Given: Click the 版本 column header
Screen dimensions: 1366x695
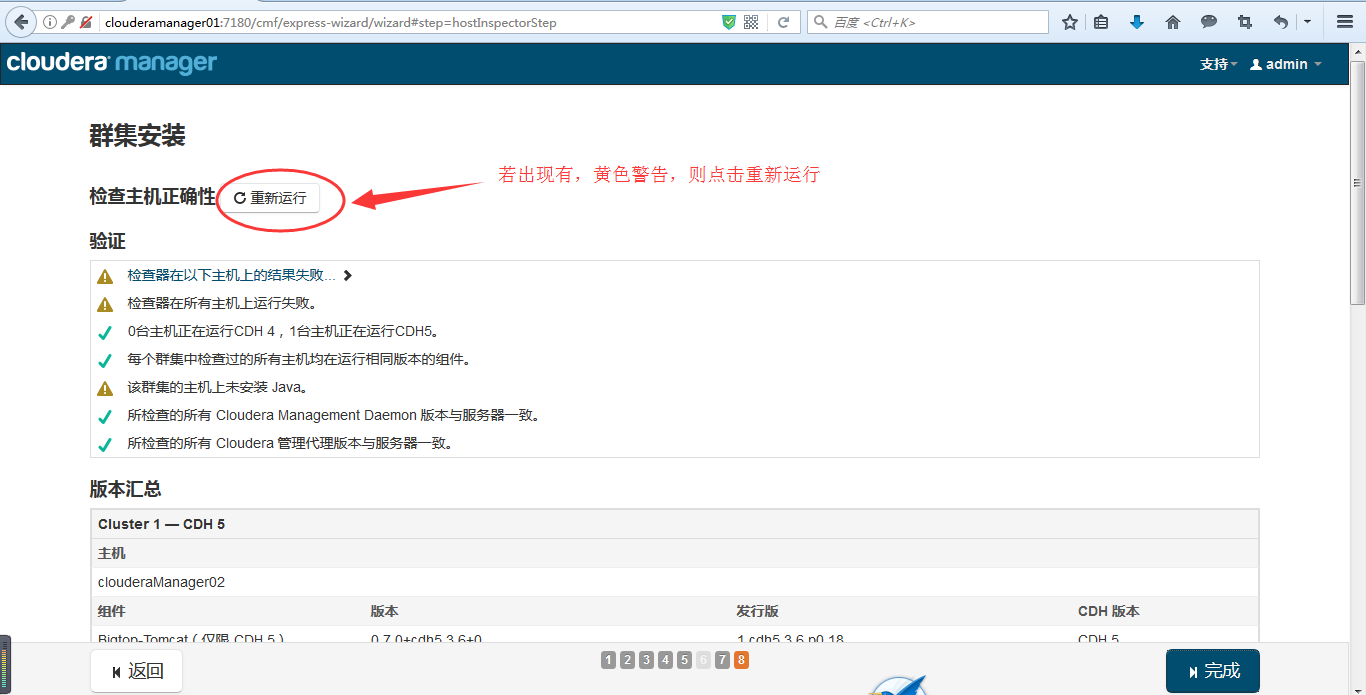Looking at the screenshot, I should tap(384, 611).
